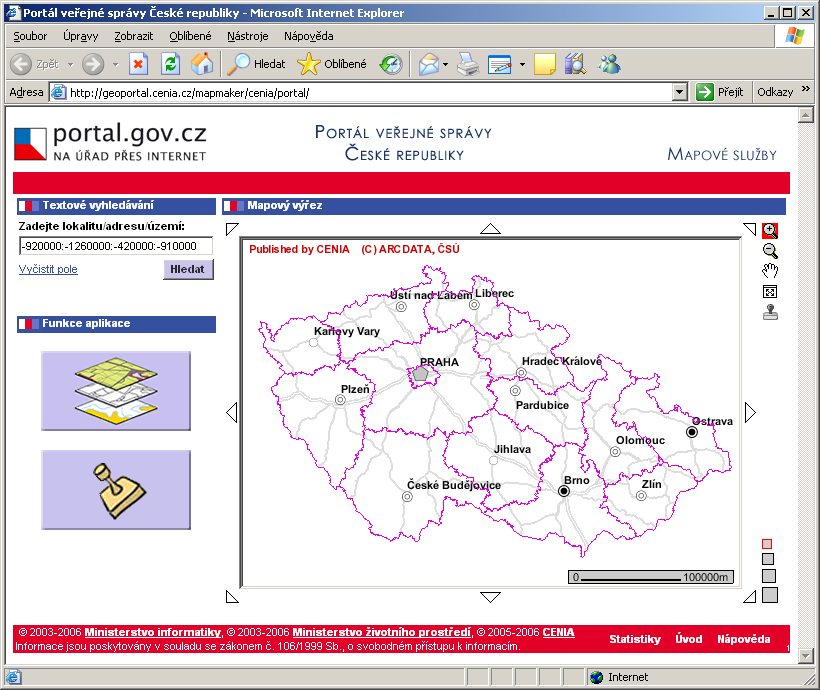
Task: Click the Edit page toolbar icon
Action: tap(499, 64)
